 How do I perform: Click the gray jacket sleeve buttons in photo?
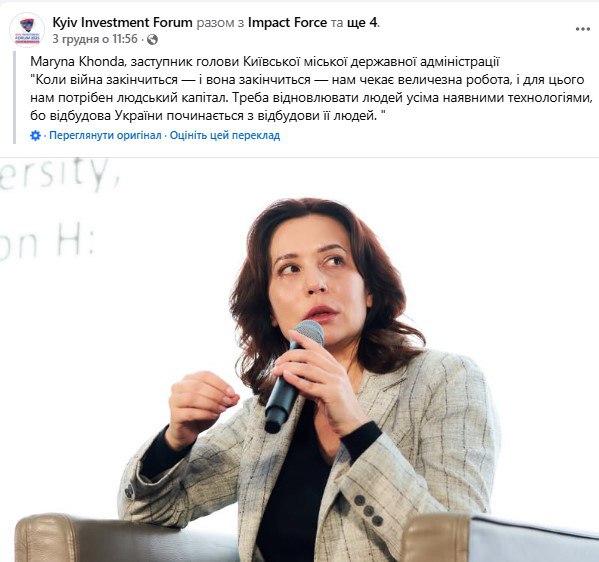(368, 510)
